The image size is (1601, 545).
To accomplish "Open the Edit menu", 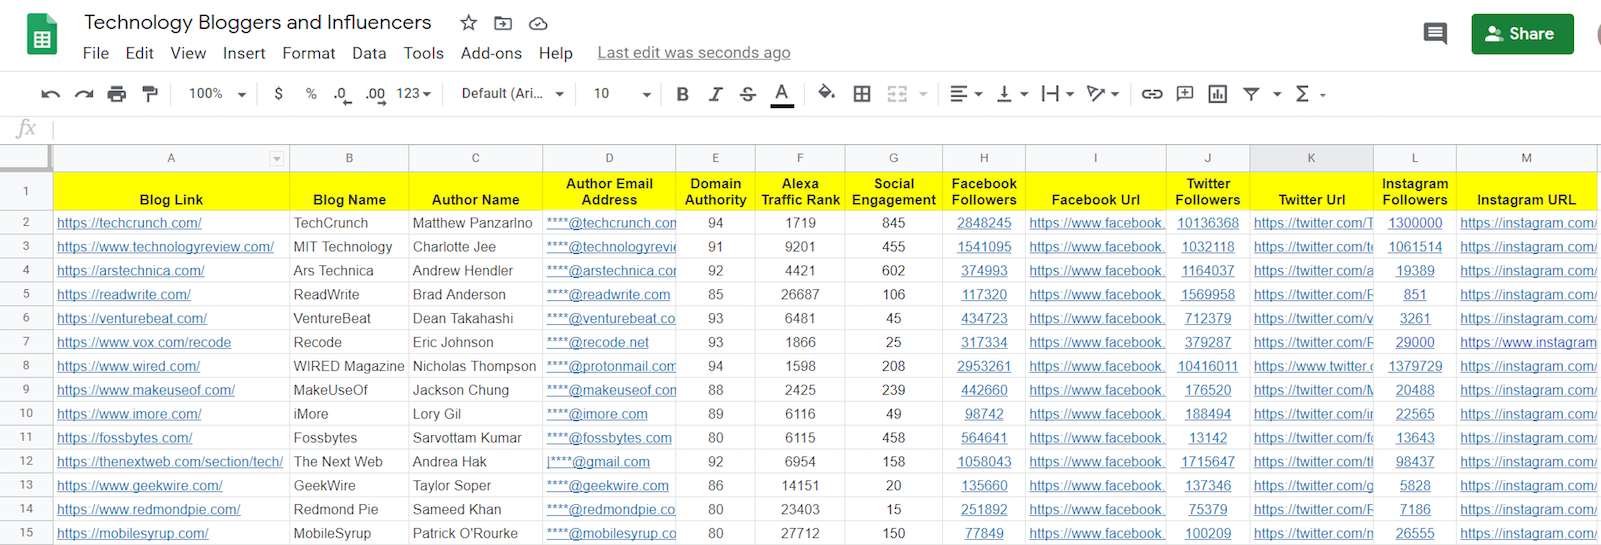I will (x=140, y=53).
